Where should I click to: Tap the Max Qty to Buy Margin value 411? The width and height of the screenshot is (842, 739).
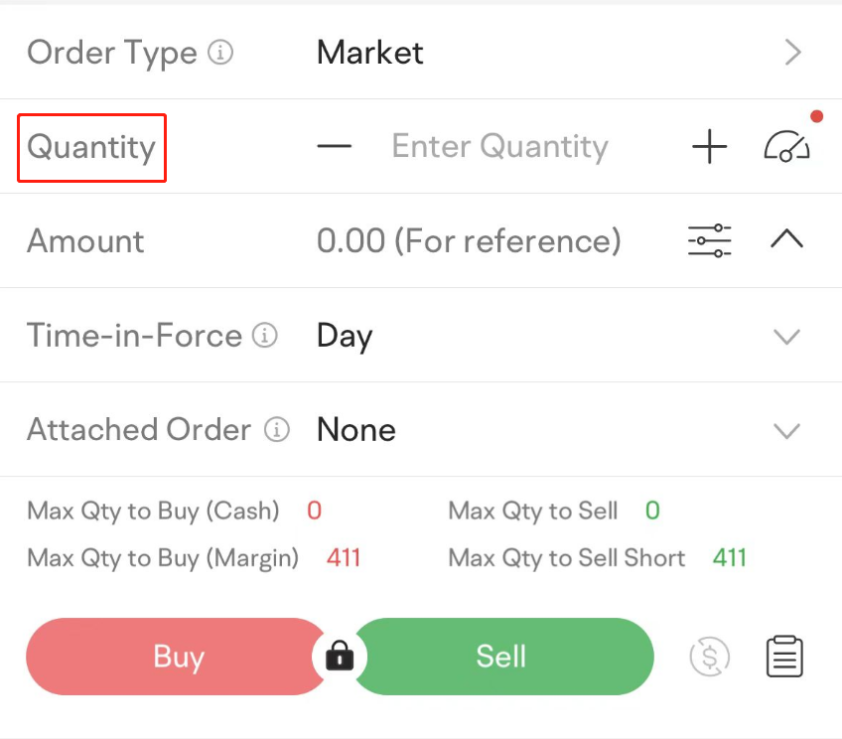(344, 557)
